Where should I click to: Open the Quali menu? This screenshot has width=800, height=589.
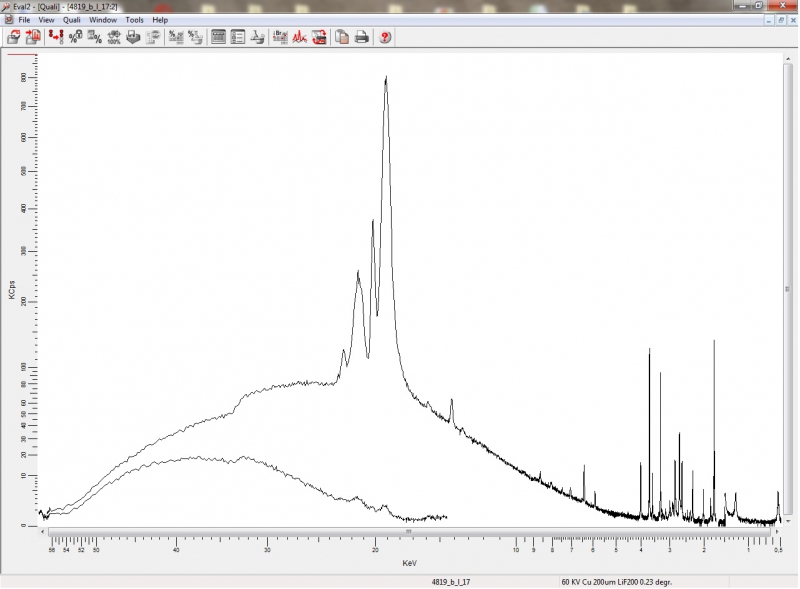pyautogui.click(x=72, y=20)
